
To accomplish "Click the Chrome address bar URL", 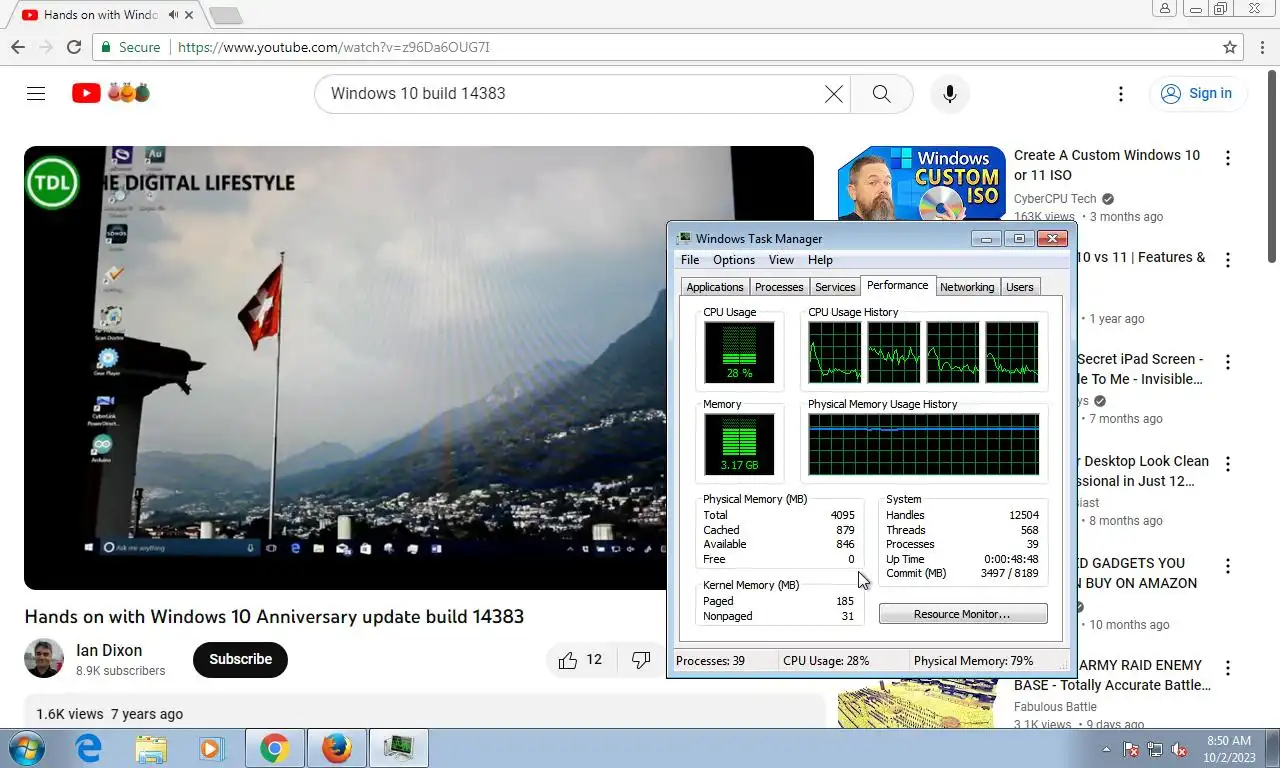I will (x=334, y=47).
